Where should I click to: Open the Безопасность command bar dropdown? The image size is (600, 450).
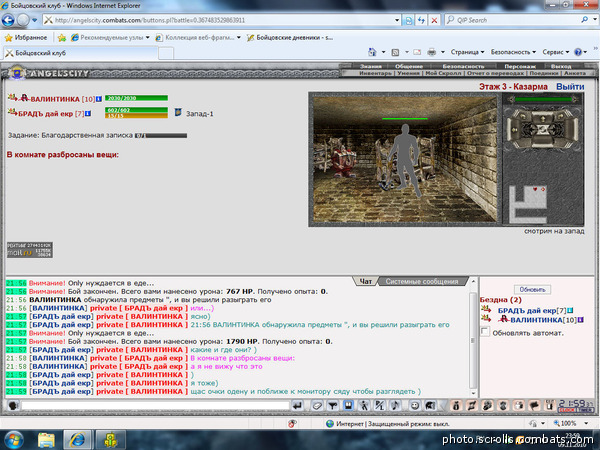(513, 52)
